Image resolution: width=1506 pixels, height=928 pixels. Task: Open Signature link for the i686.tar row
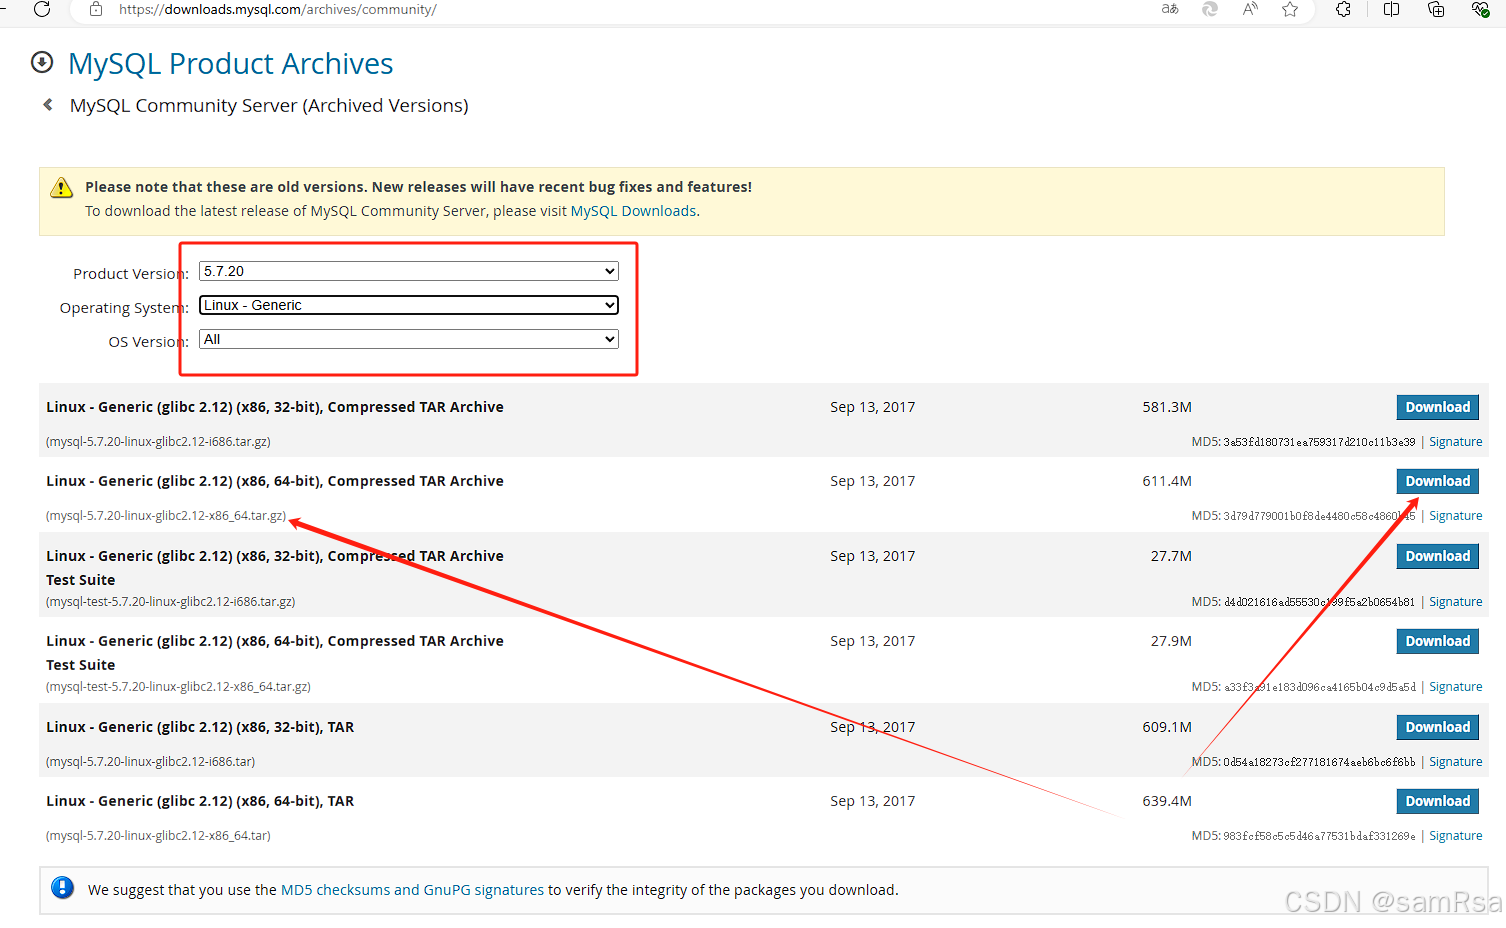click(1455, 762)
